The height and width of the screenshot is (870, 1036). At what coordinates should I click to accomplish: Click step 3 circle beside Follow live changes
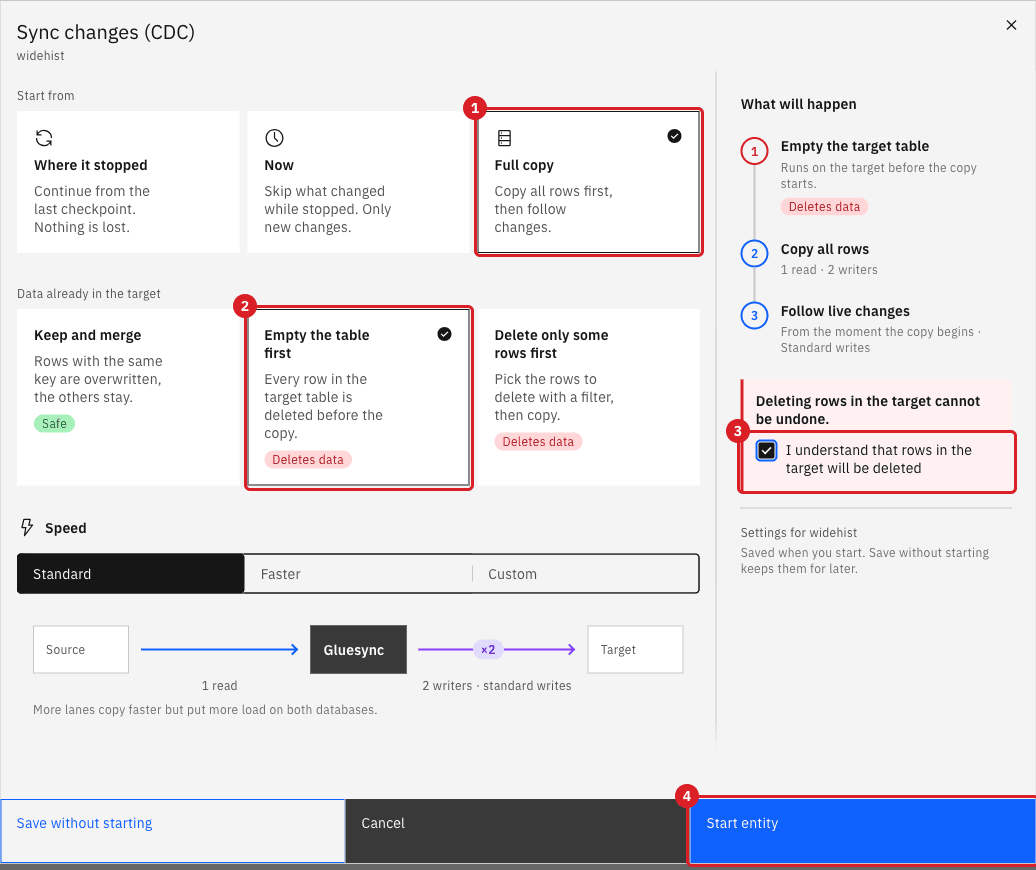coord(754,316)
